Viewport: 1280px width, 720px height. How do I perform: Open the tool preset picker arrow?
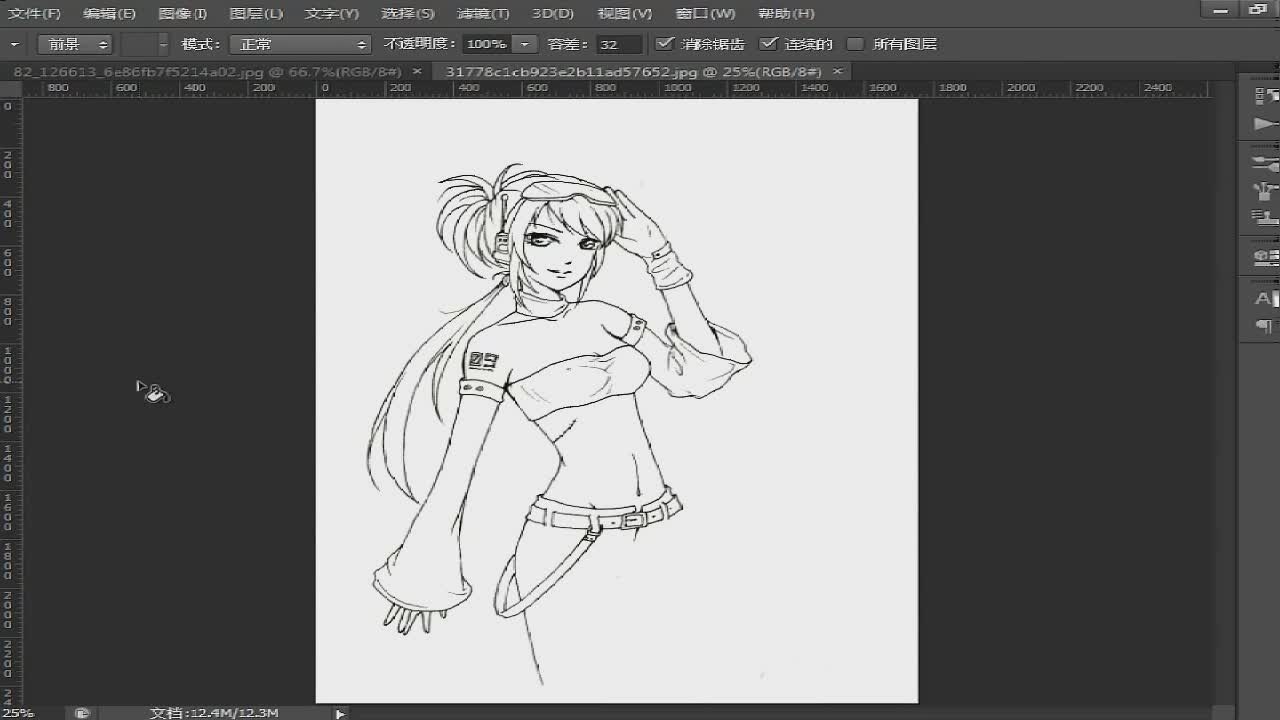click(x=14, y=44)
